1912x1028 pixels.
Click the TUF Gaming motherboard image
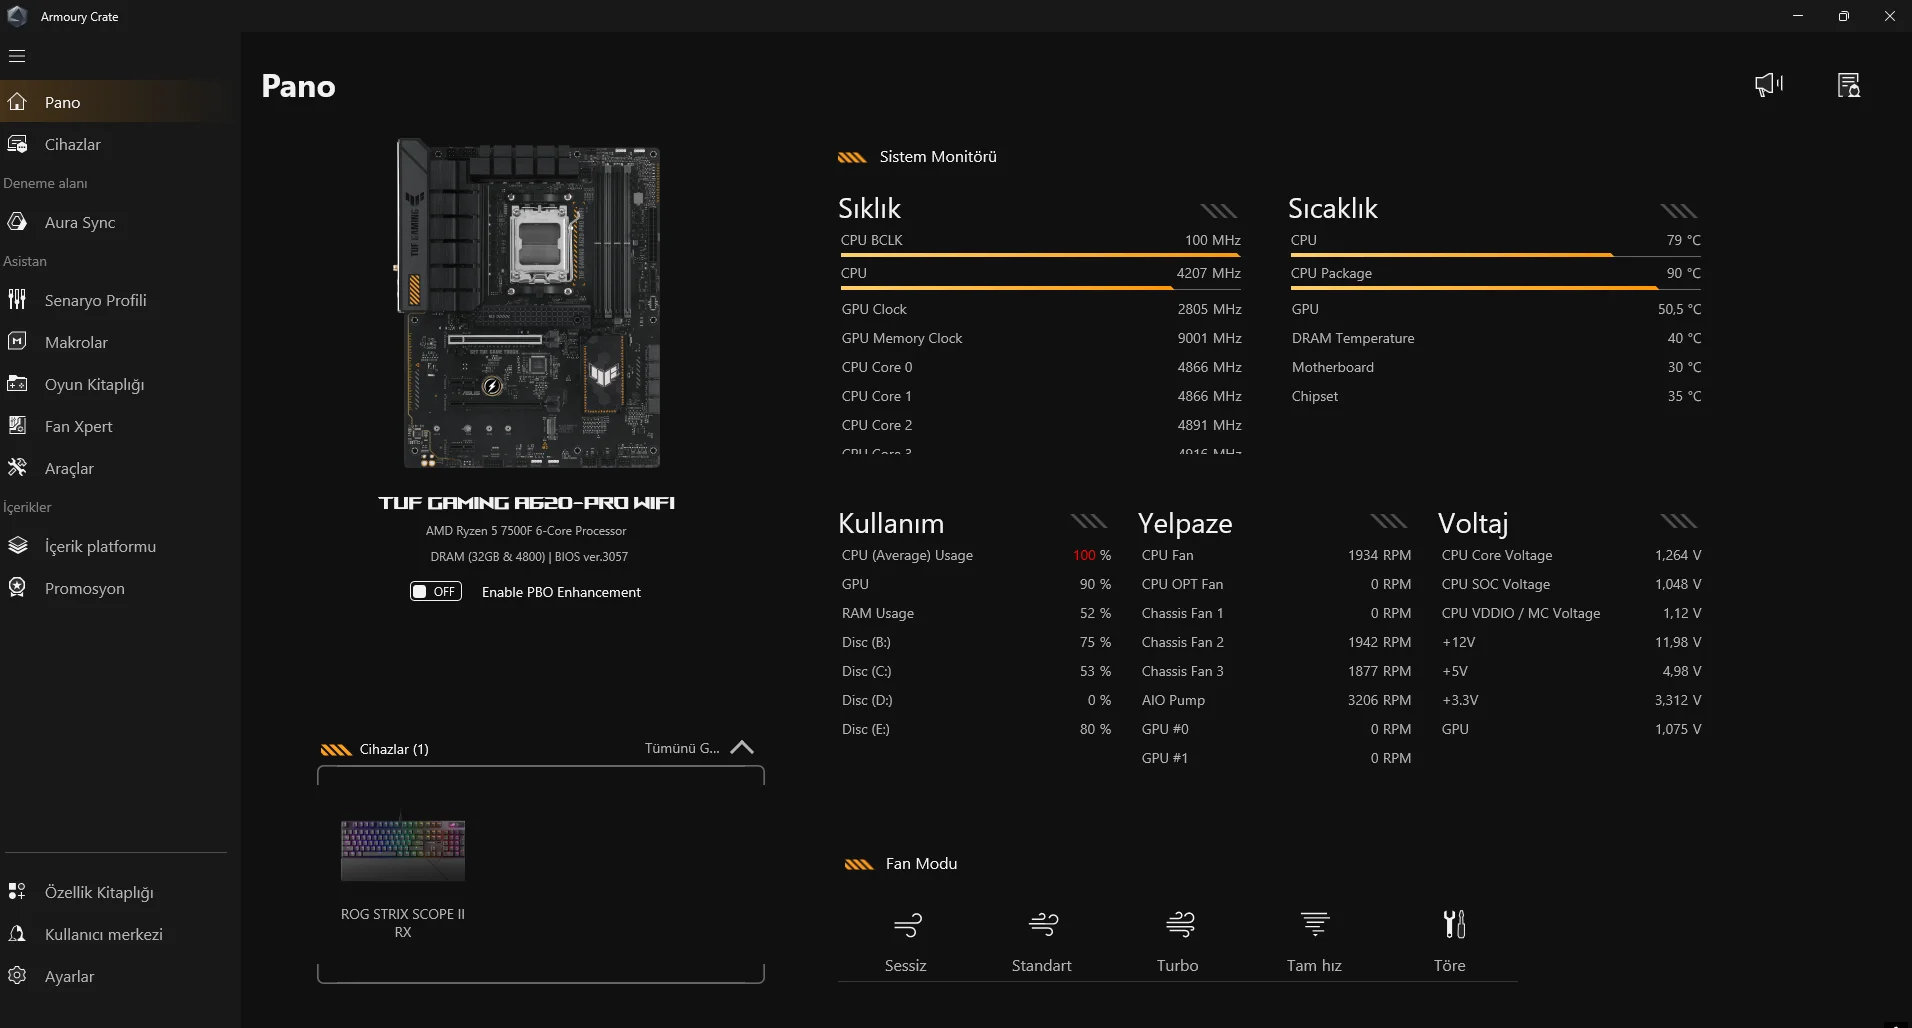coord(528,302)
